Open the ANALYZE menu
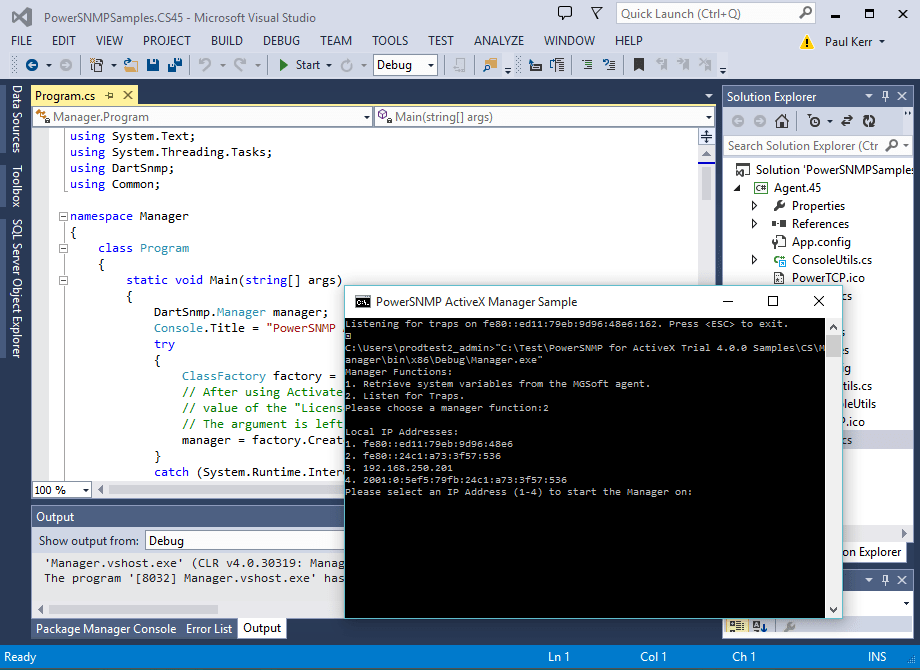Viewport: 920px width, 670px height. pyautogui.click(x=499, y=40)
